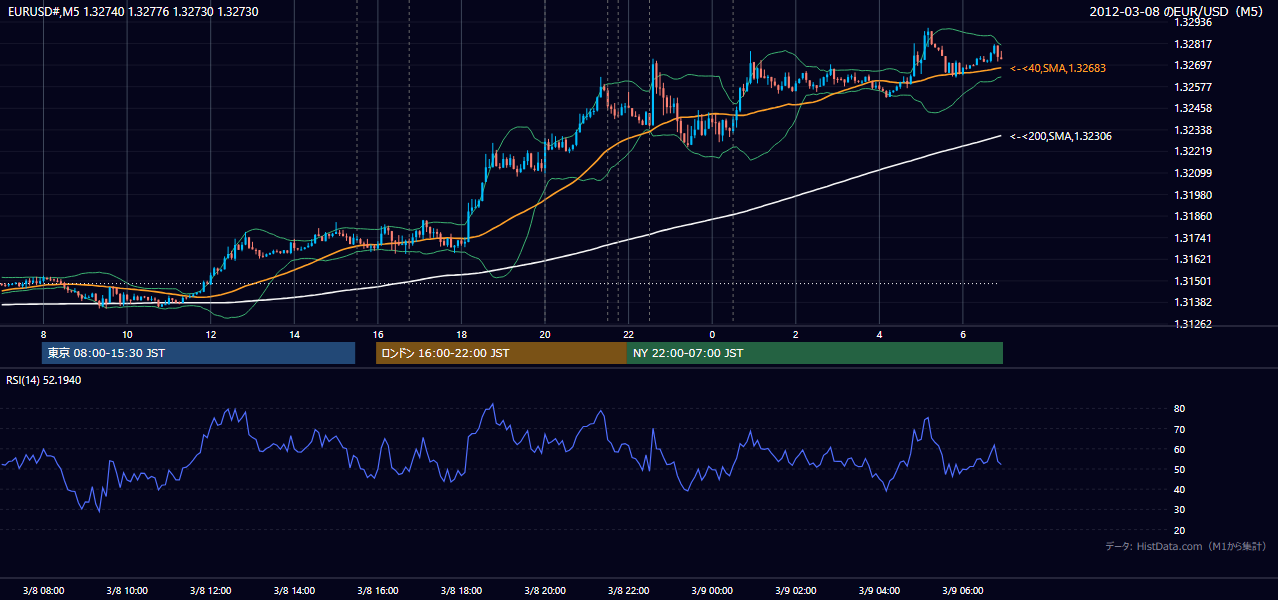Click price axis value 1.32577
Viewport: 1278px width, 600px height.
(x=1192, y=87)
